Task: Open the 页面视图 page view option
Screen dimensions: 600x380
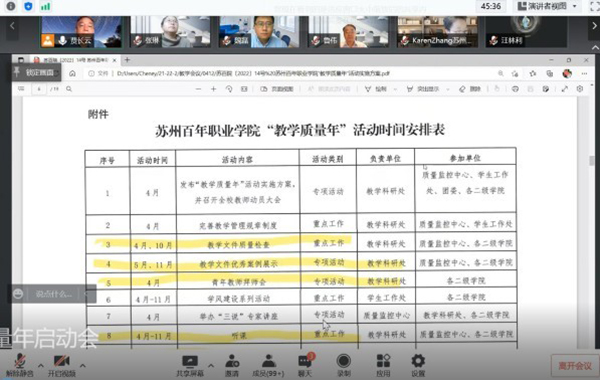Action: click(277, 89)
